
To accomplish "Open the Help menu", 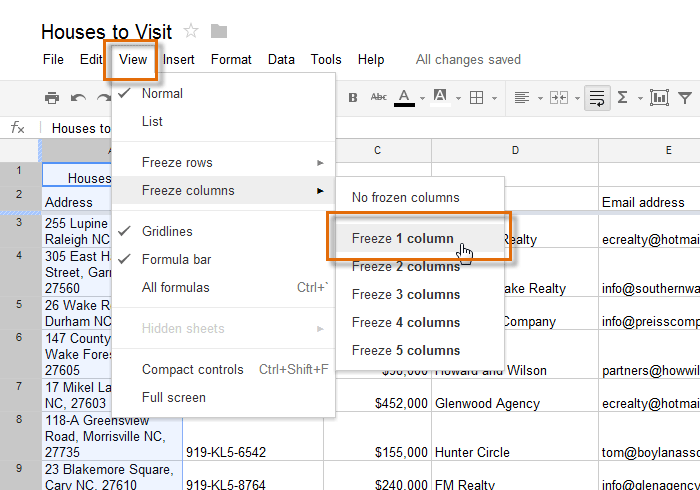I will [371, 59].
